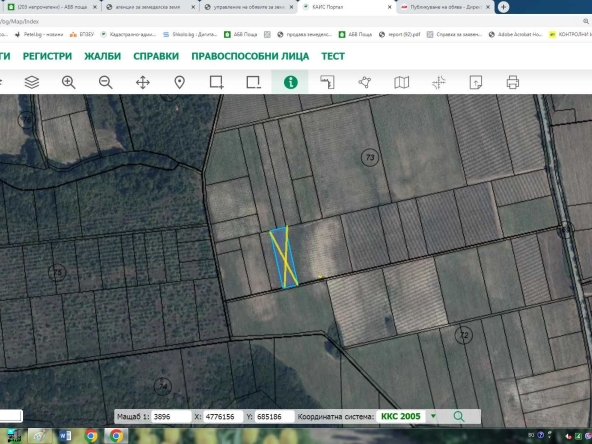Switch to Публикуване на обява tab
The height and width of the screenshot is (444, 592).
tap(445, 7)
